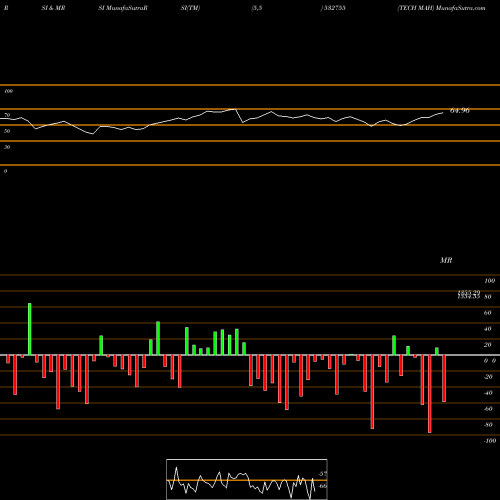
Task: Click the -80 label on the MR axis
Action: [x=488, y=425]
